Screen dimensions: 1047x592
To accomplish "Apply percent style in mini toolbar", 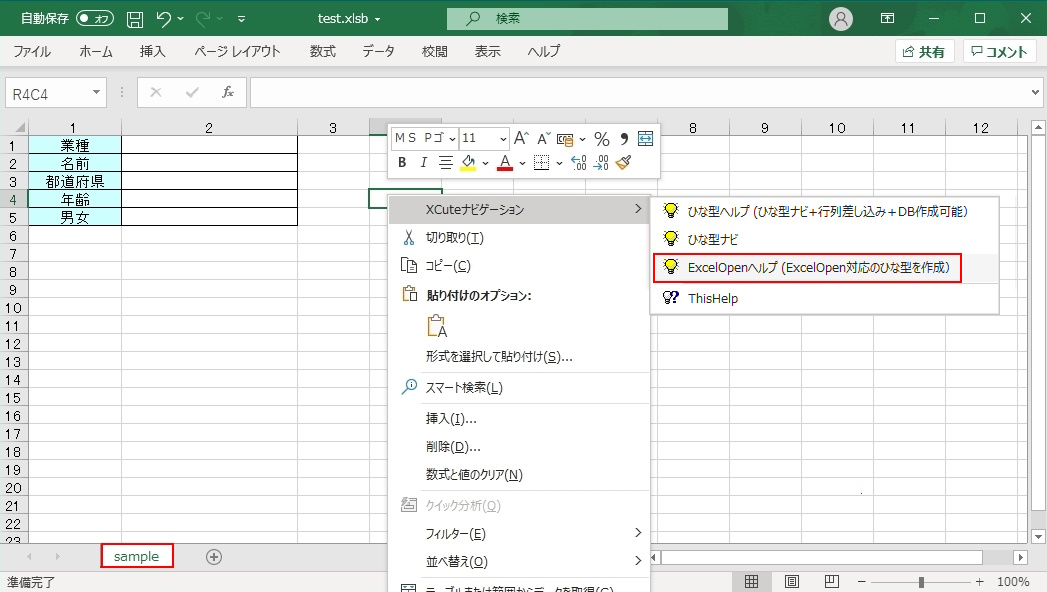I will point(602,139).
